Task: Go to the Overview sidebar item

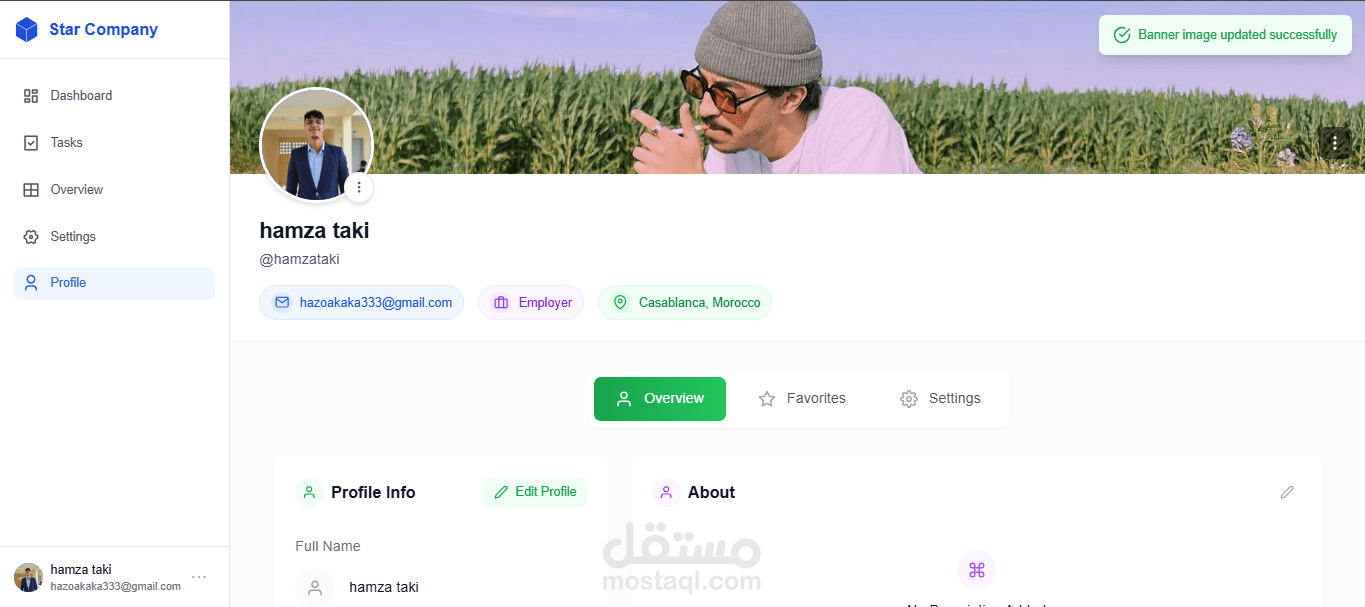Action: (114, 190)
